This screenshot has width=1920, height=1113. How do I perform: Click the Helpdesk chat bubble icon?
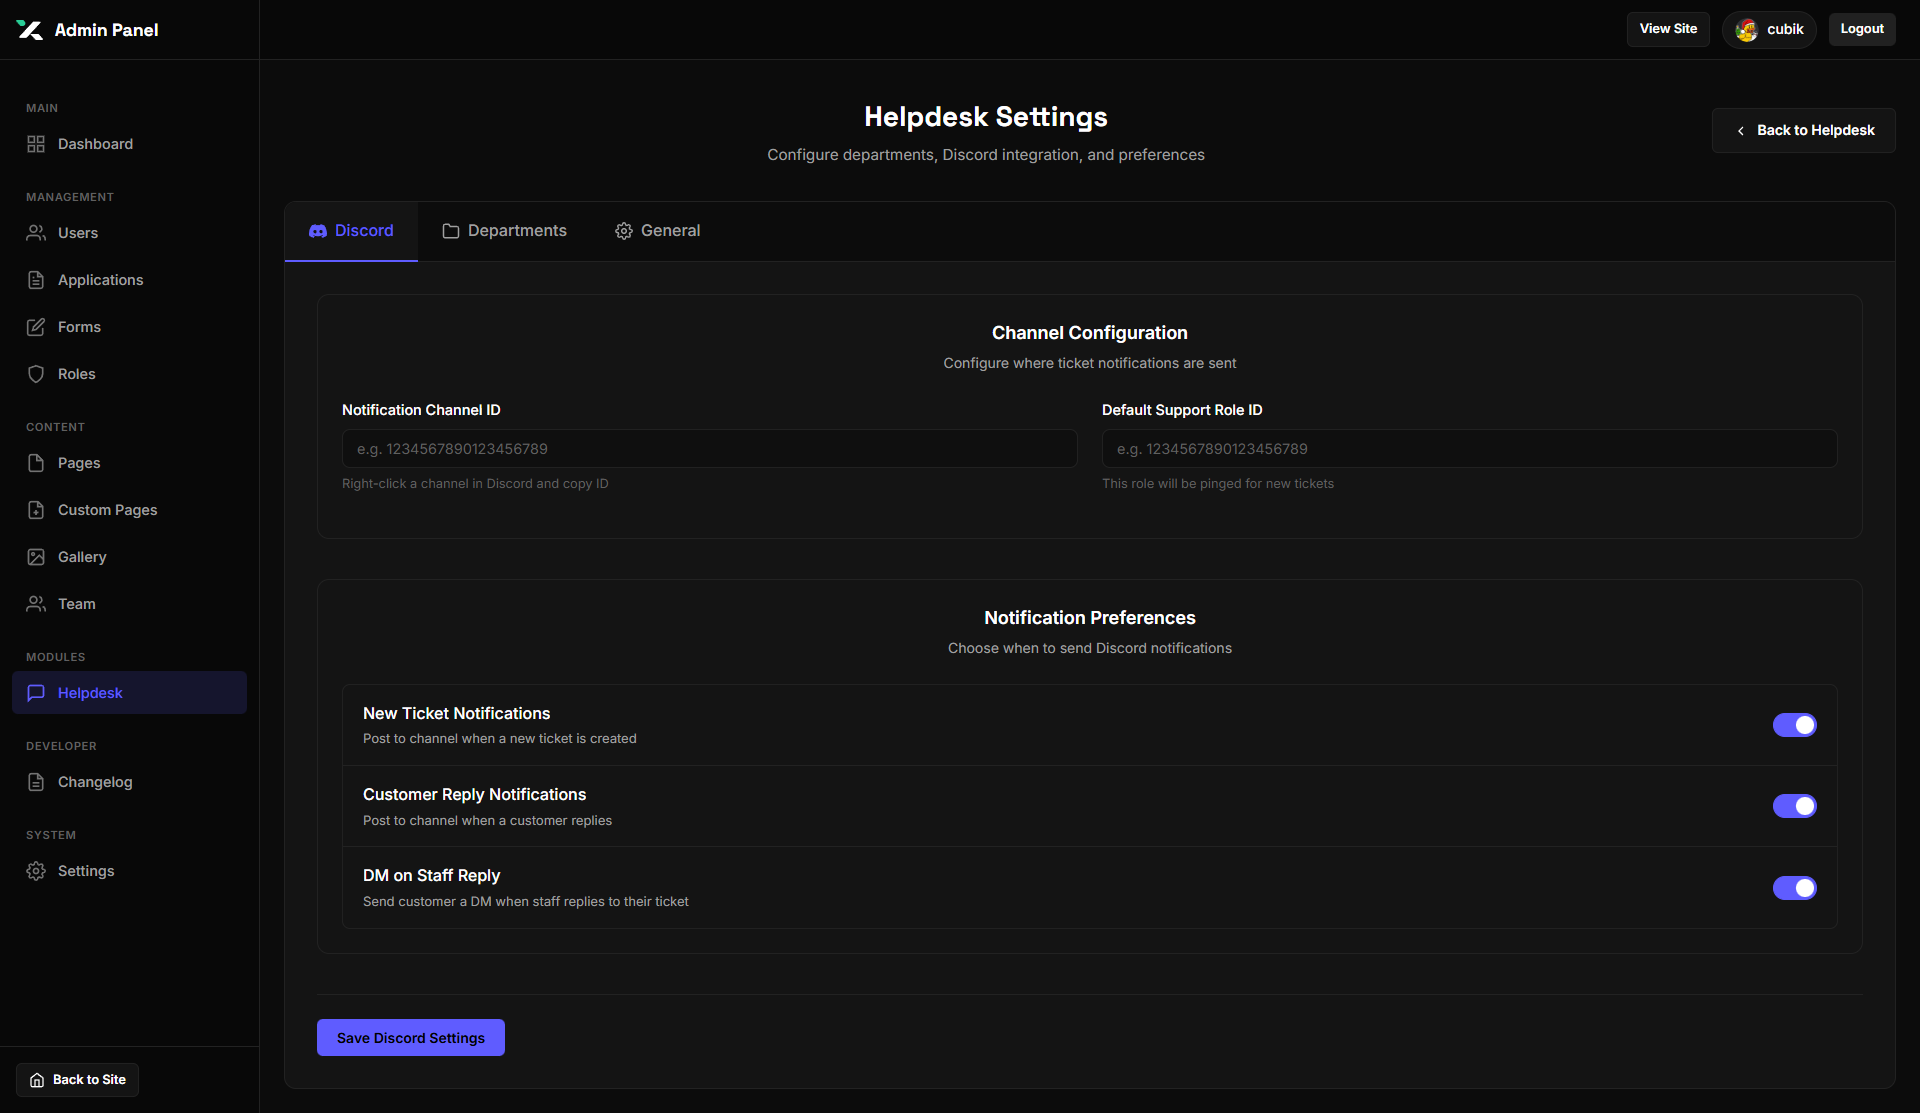tap(36, 693)
